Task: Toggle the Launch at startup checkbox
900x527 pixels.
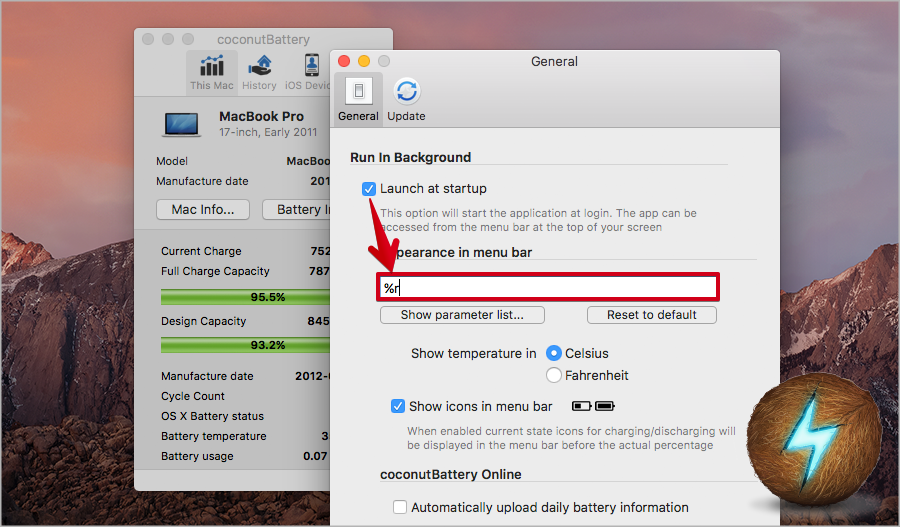Action: pyautogui.click(x=368, y=189)
